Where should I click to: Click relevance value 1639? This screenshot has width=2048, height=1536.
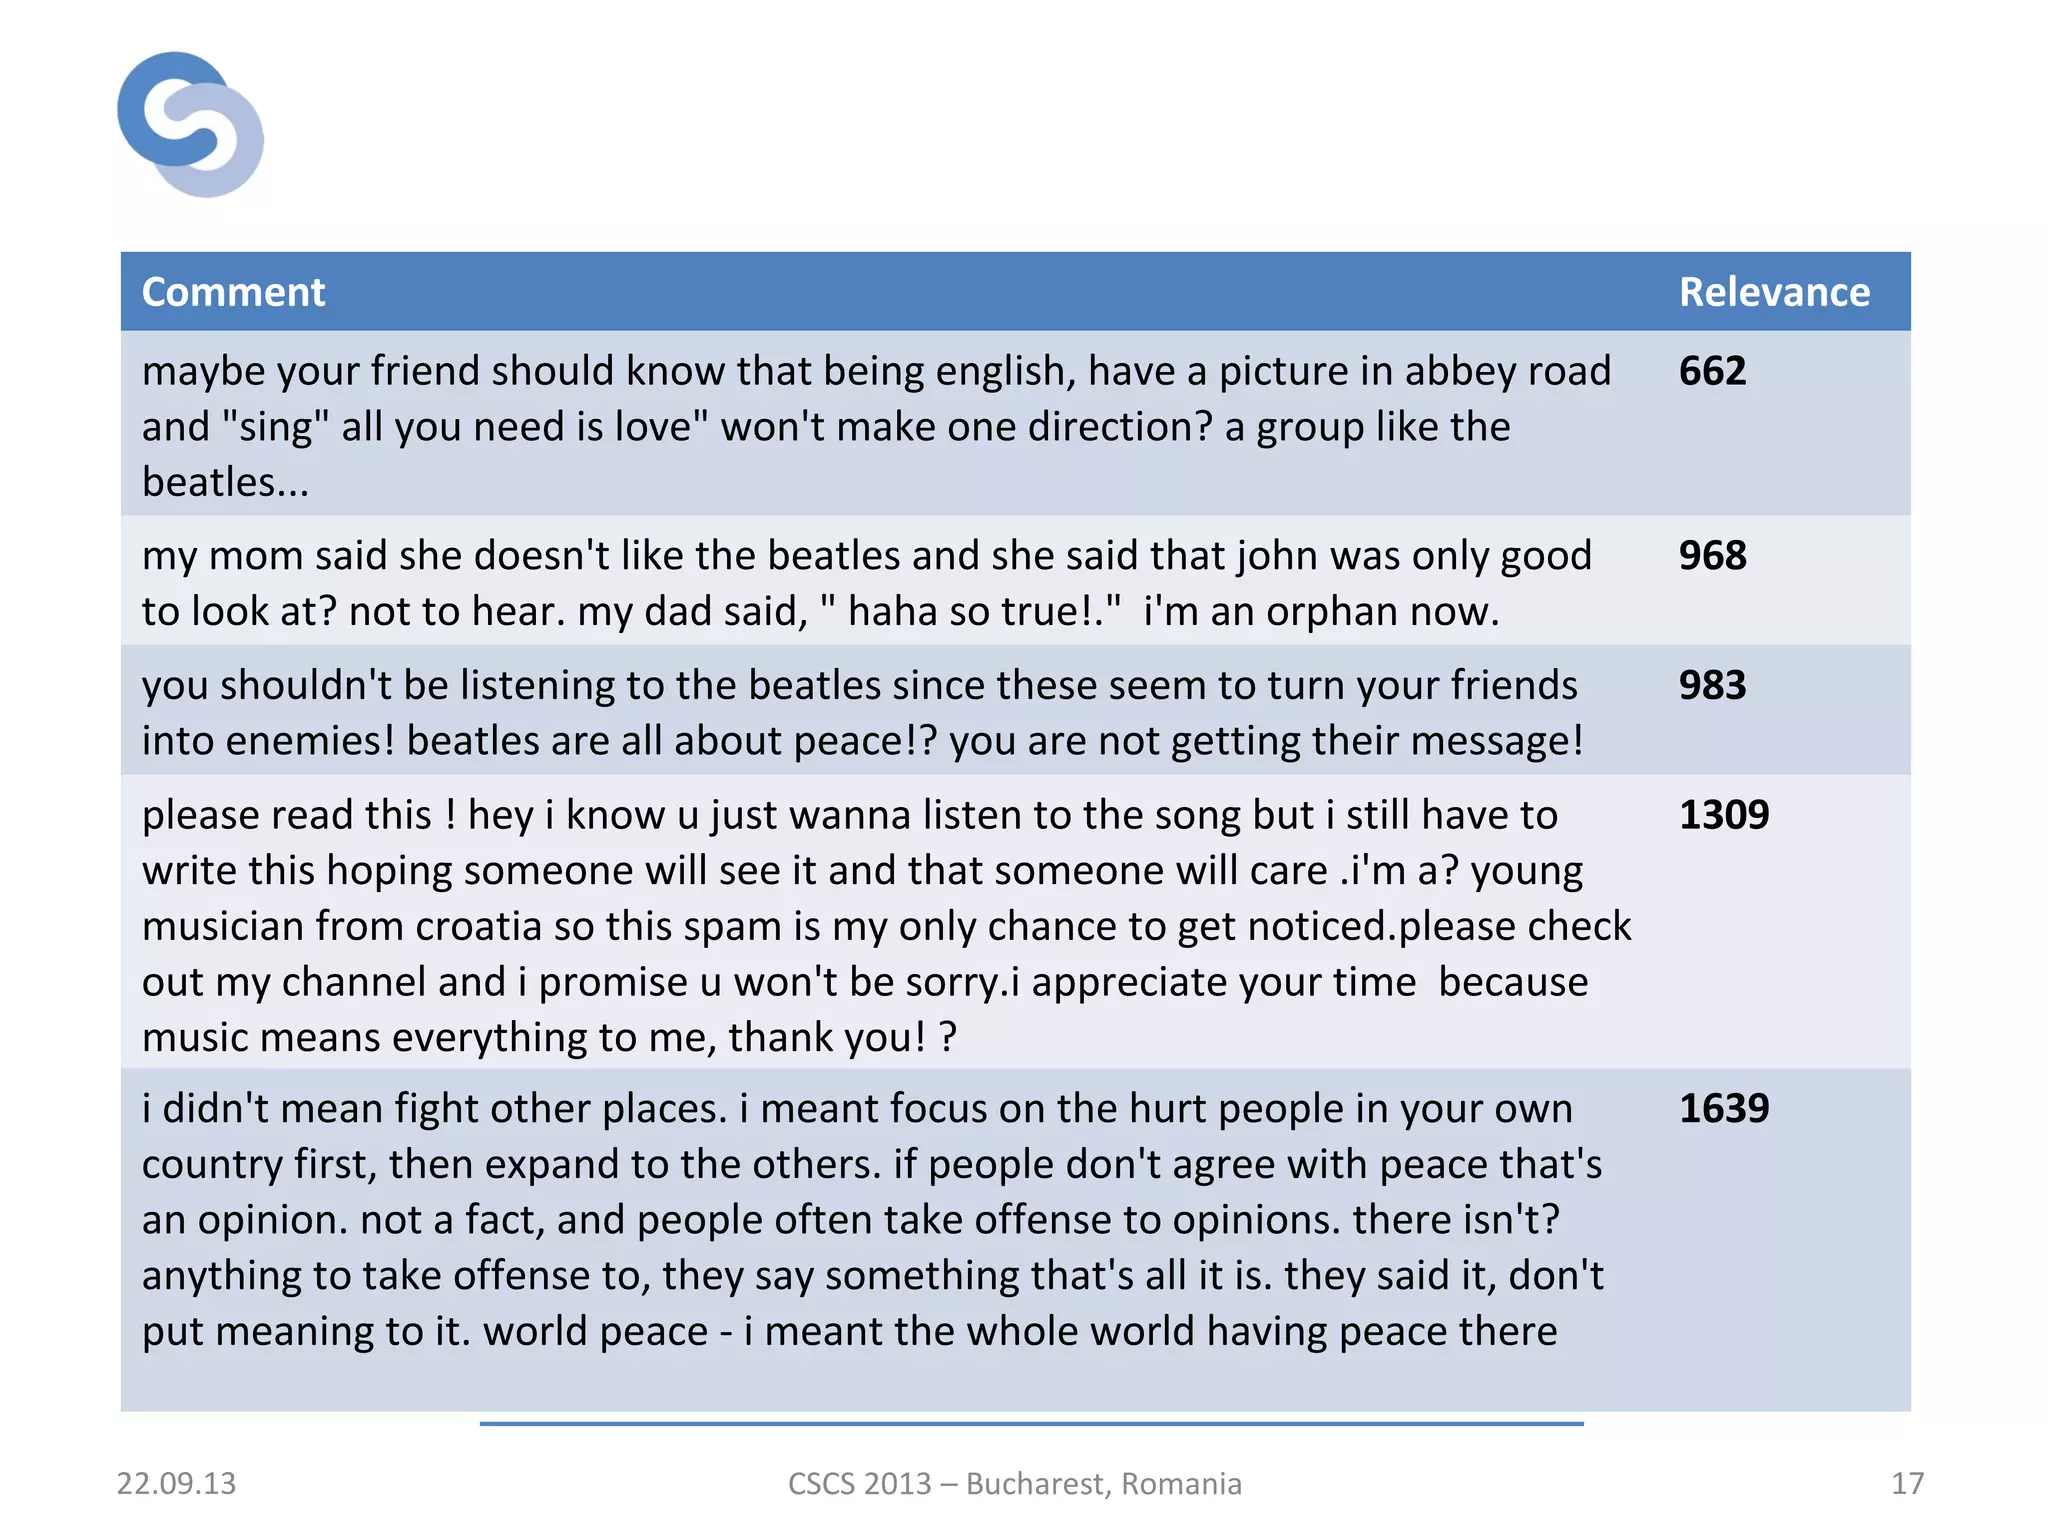coord(1723,1109)
